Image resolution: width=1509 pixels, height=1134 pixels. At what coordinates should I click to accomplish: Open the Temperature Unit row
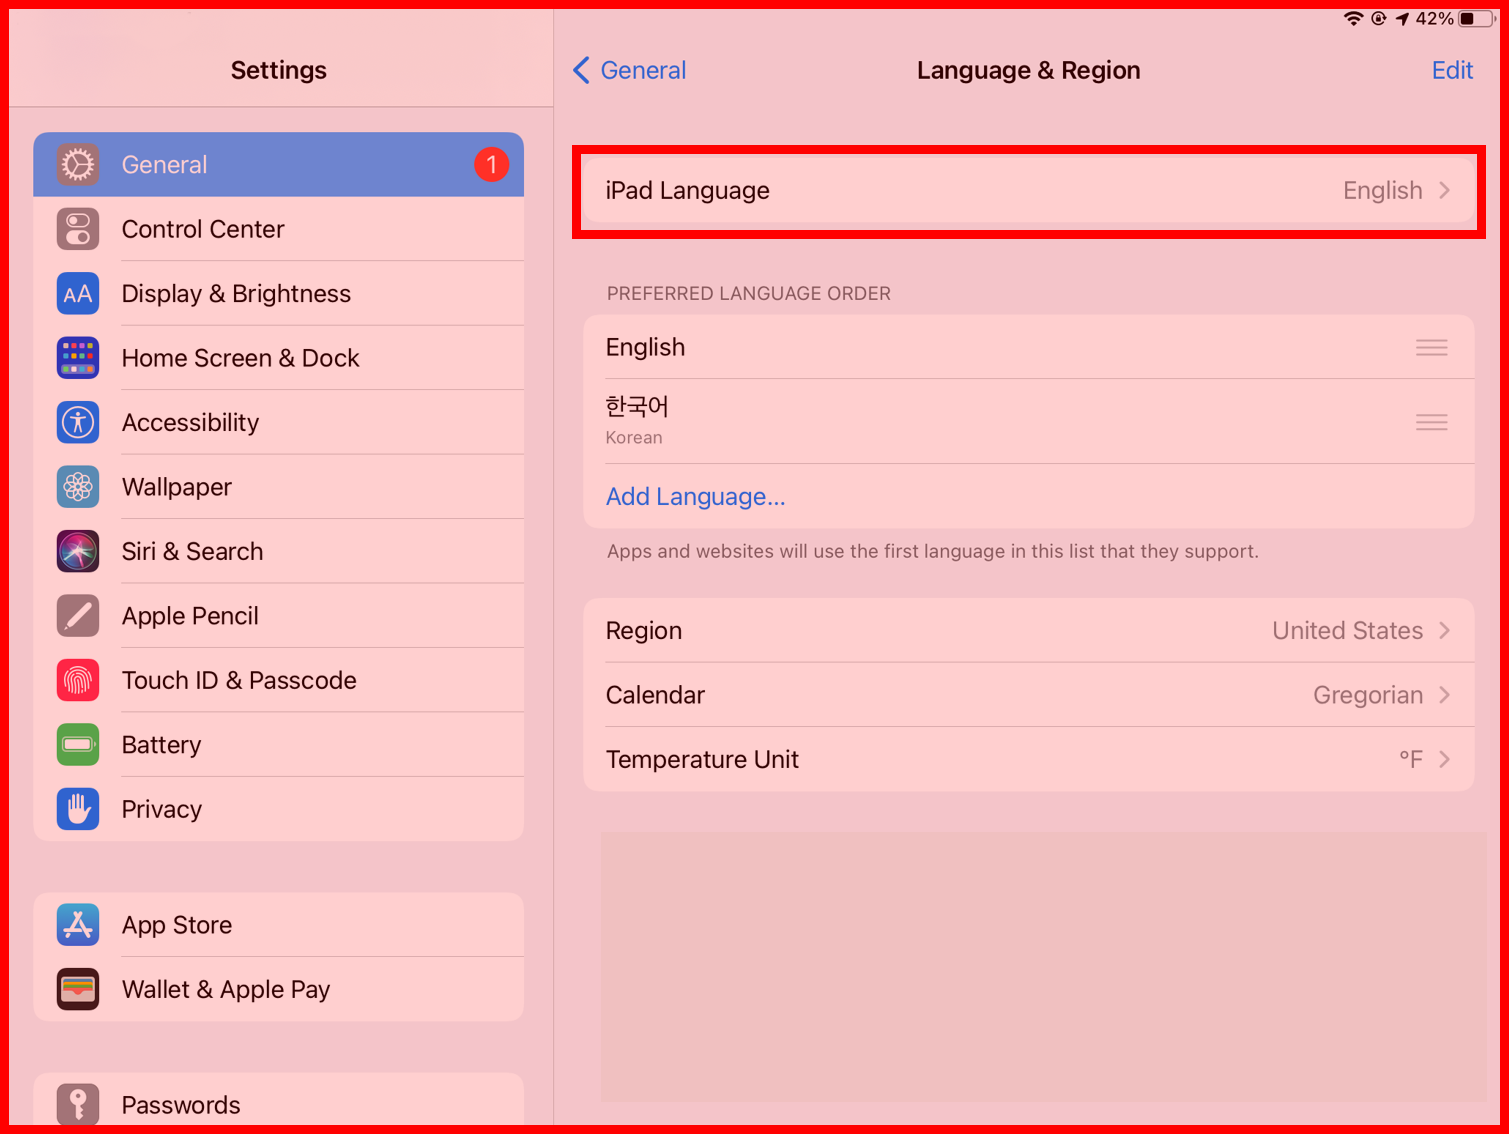tap(1028, 760)
